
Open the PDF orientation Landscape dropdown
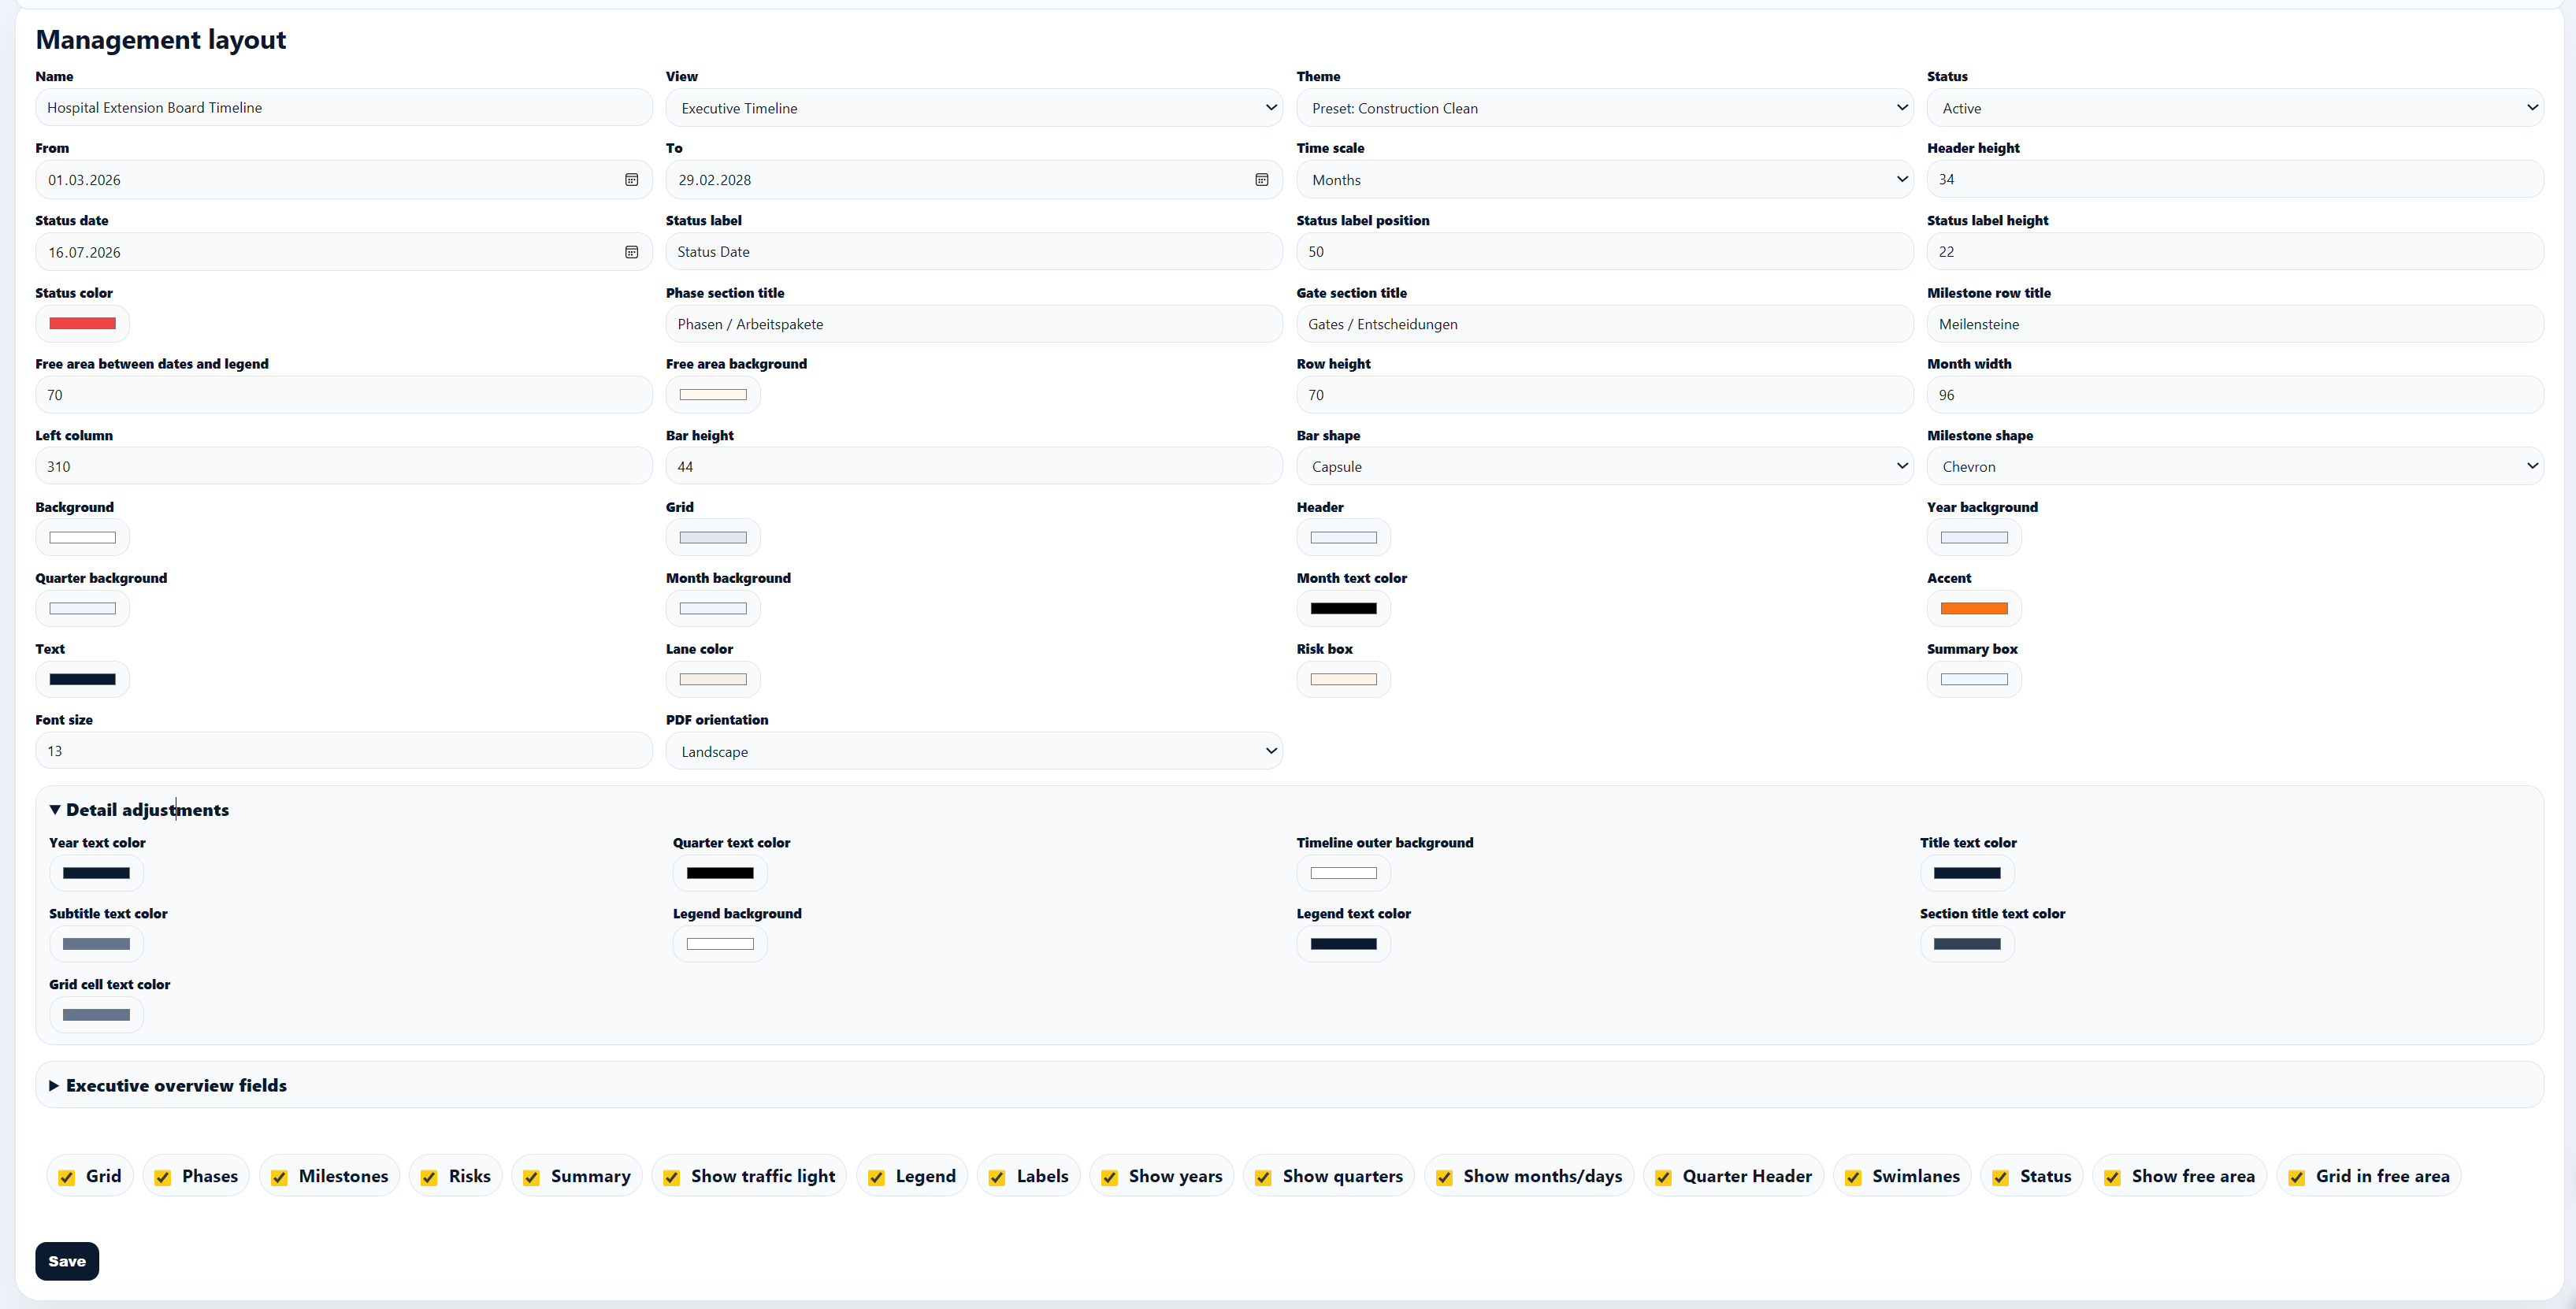tap(973, 751)
